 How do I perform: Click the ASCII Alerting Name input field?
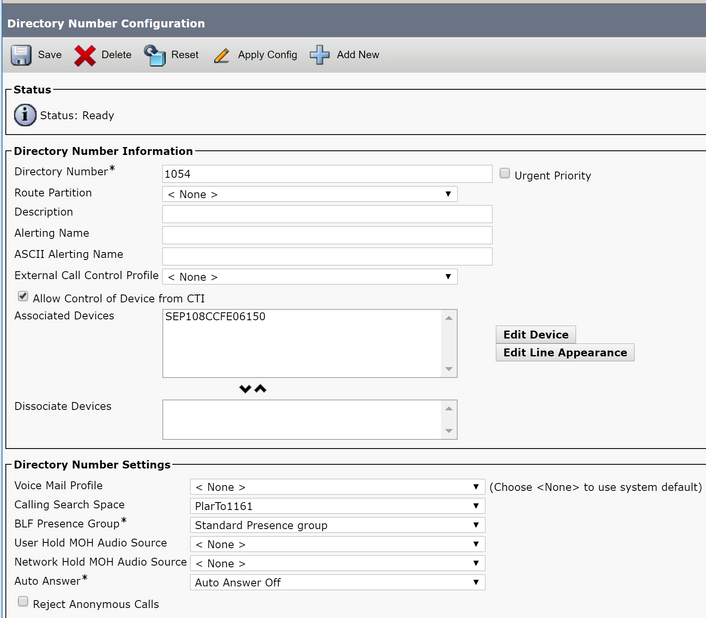tap(327, 256)
